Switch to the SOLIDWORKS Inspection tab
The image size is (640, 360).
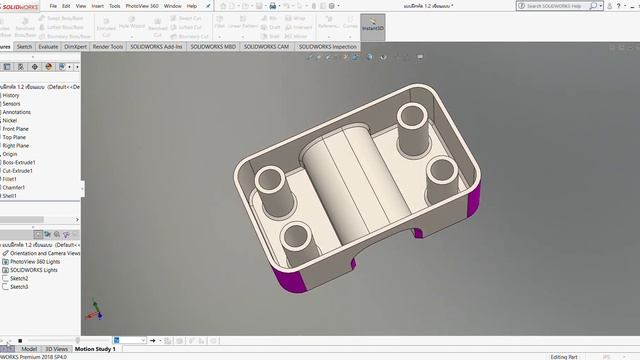point(328,47)
